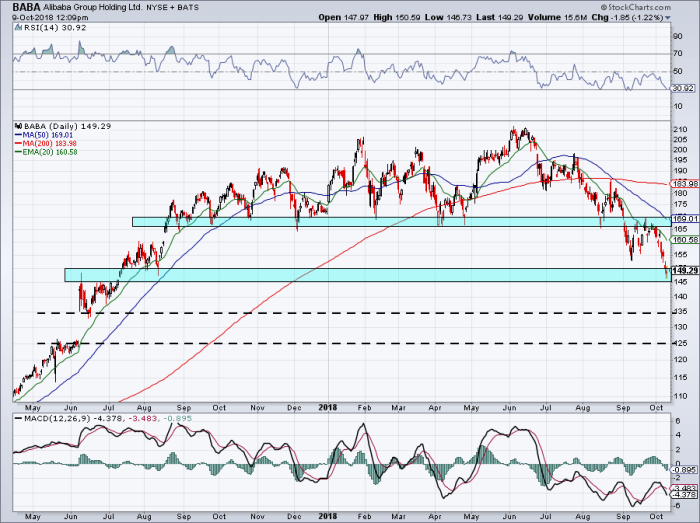
Task: Click the bold 149.29 last price tag
Action: tap(685, 270)
